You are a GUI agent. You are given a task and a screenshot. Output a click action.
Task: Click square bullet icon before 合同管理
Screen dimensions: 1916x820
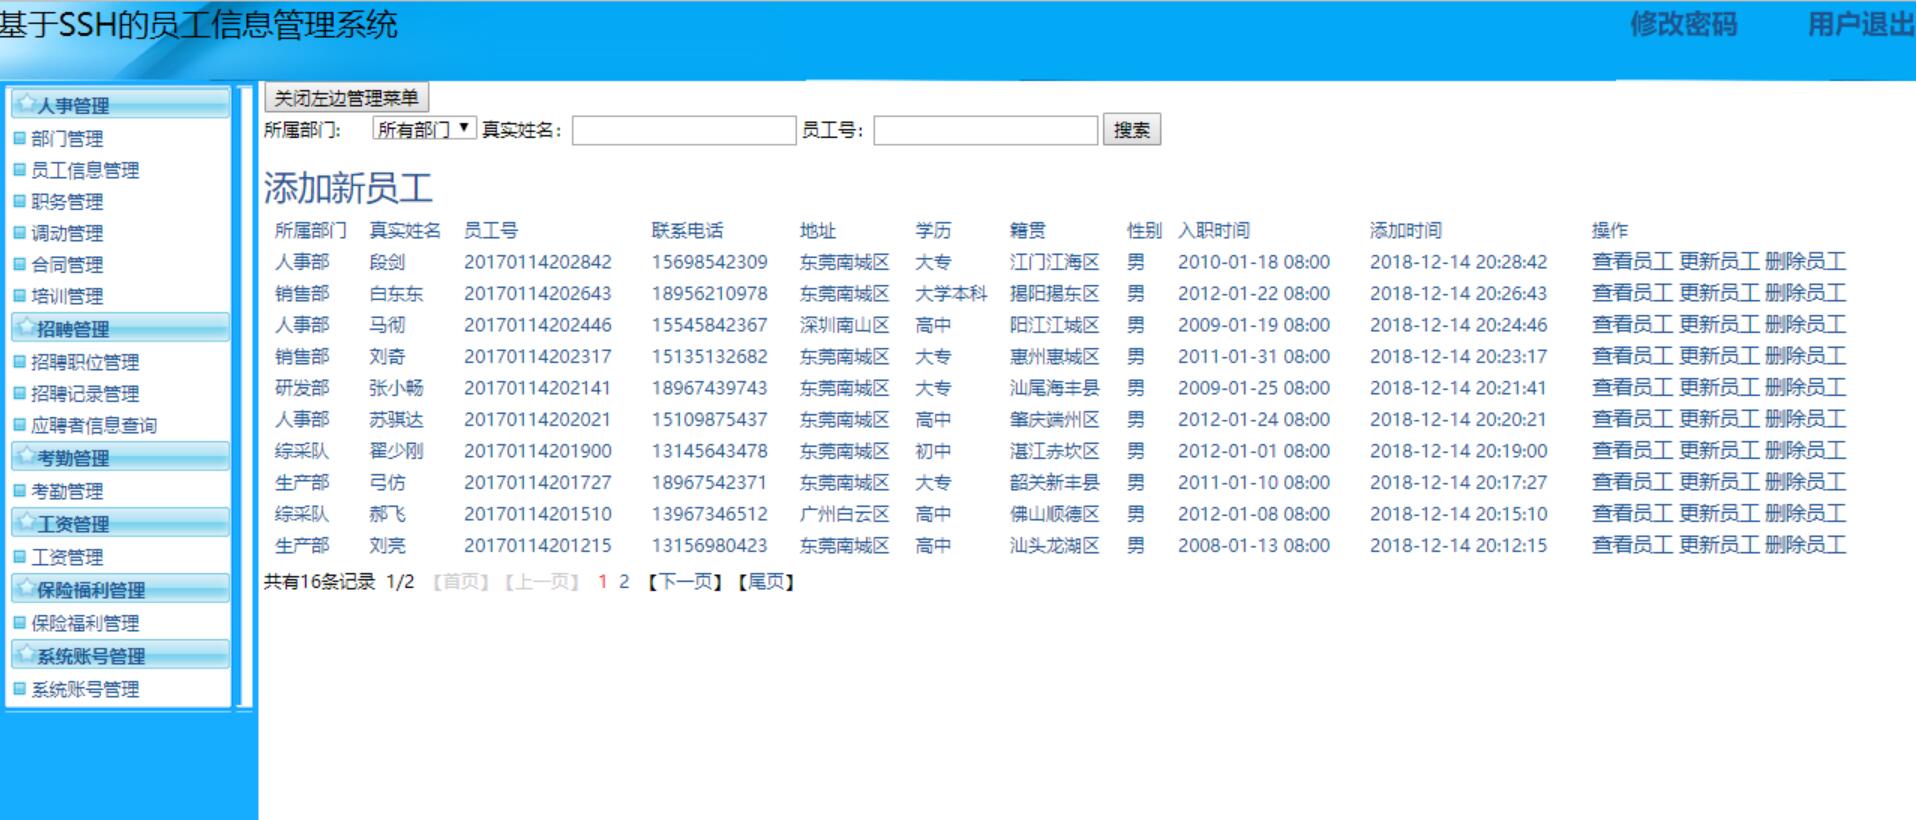20,264
